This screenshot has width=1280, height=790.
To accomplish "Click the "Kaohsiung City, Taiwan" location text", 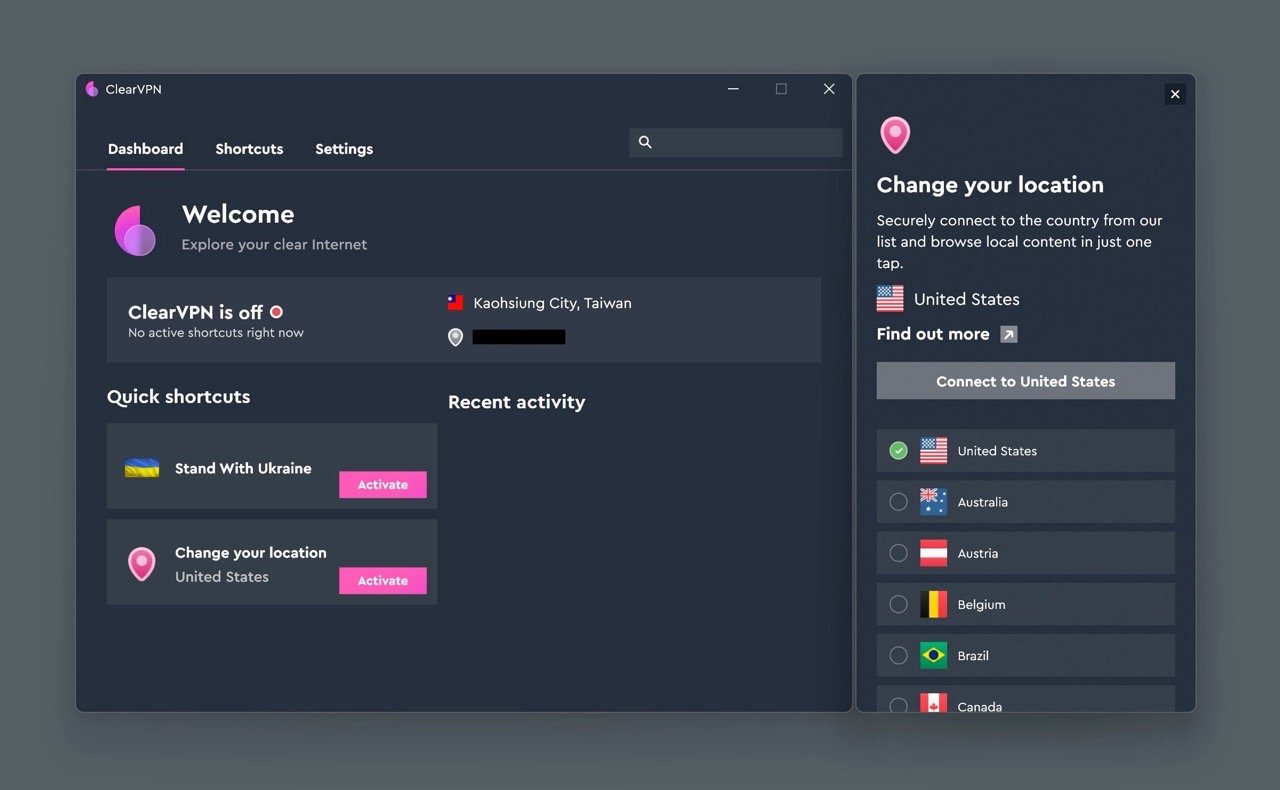I will click(552, 303).
